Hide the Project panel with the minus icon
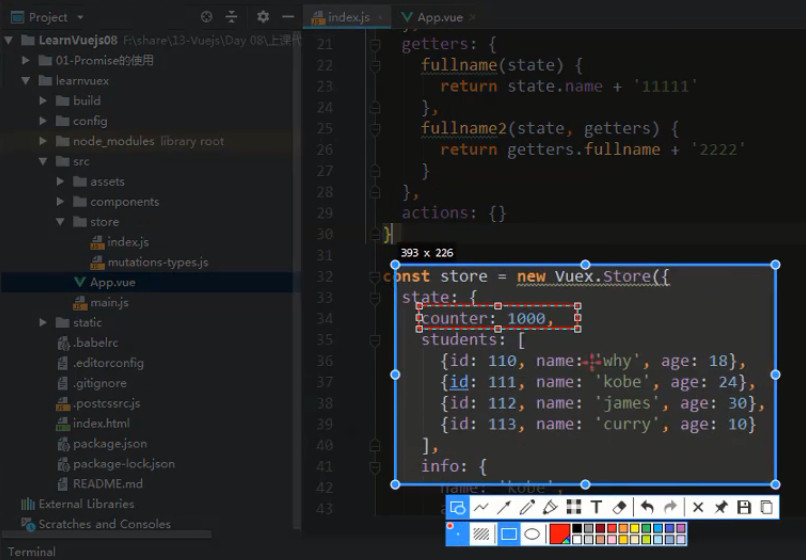 click(288, 17)
